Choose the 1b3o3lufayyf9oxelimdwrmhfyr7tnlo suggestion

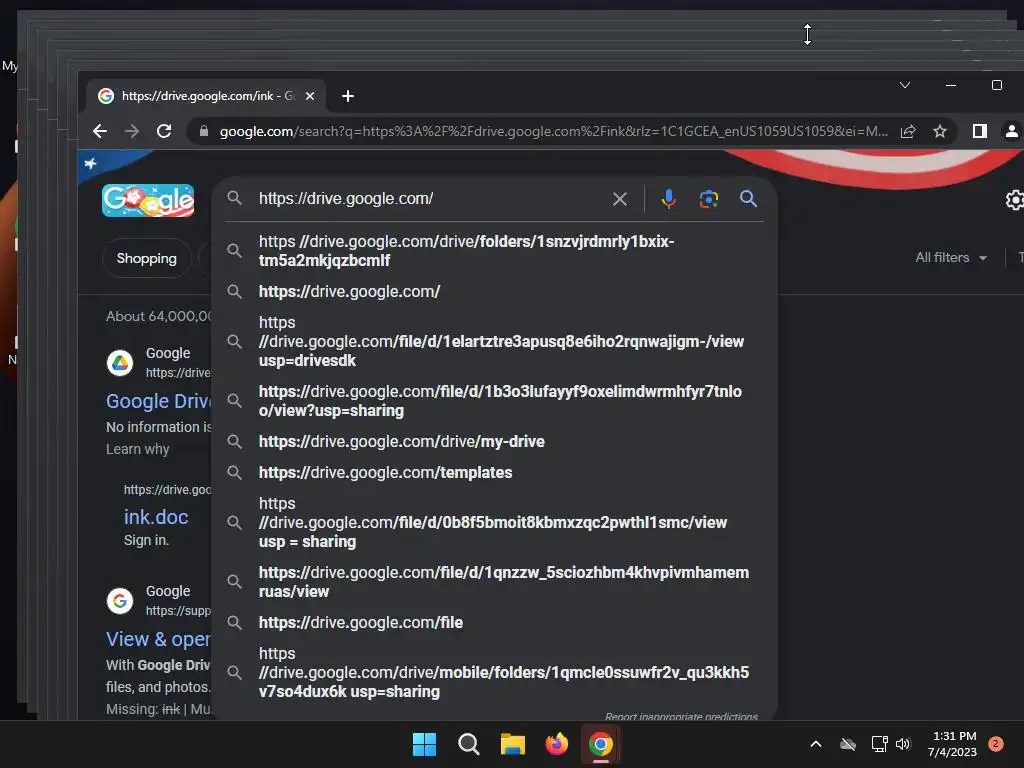[x=494, y=401]
